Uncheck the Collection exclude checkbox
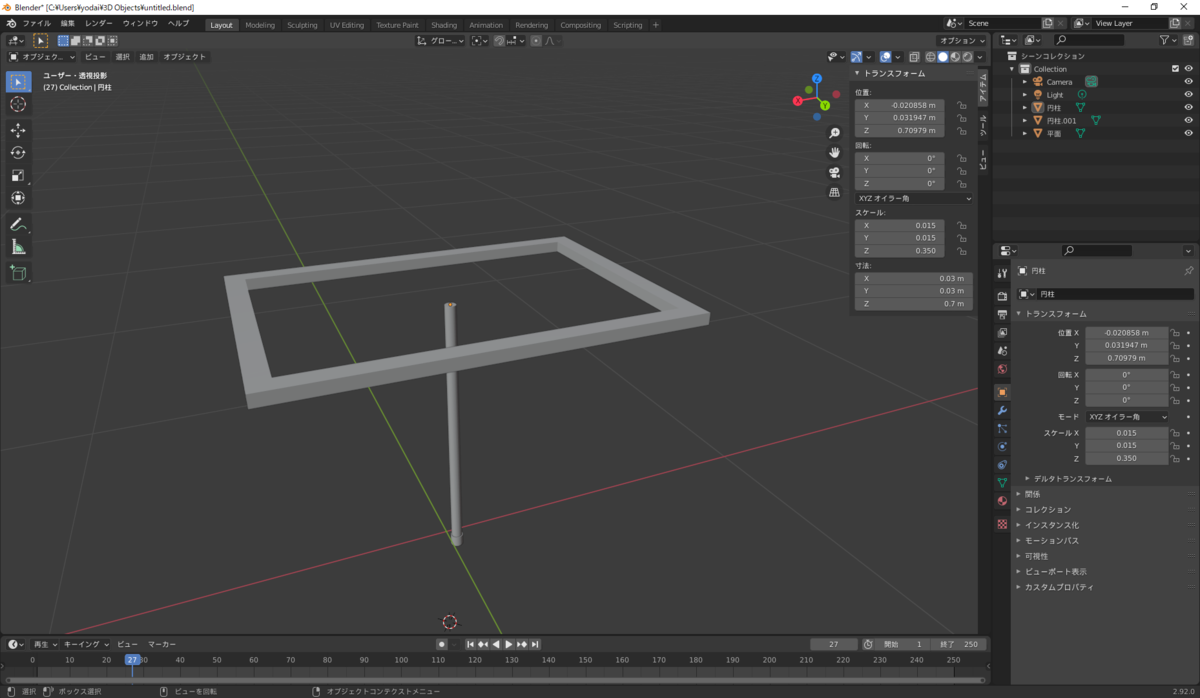Image resolution: width=1200 pixels, height=698 pixels. 1175,69
